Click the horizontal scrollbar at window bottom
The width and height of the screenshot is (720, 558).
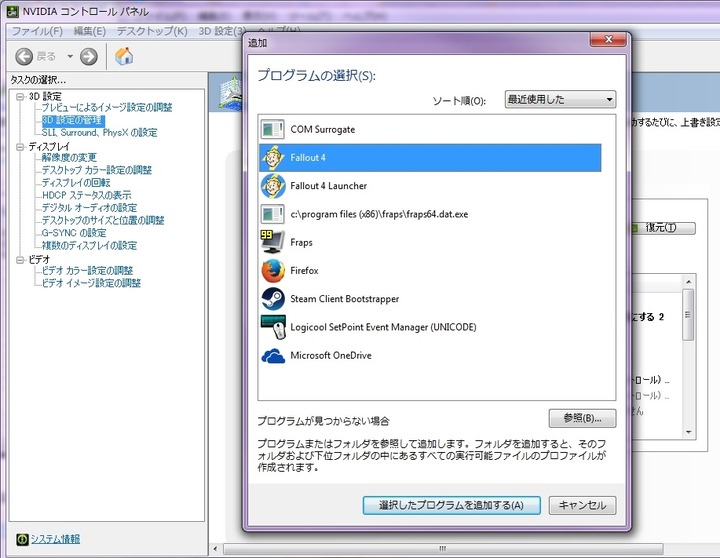(443, 549)
